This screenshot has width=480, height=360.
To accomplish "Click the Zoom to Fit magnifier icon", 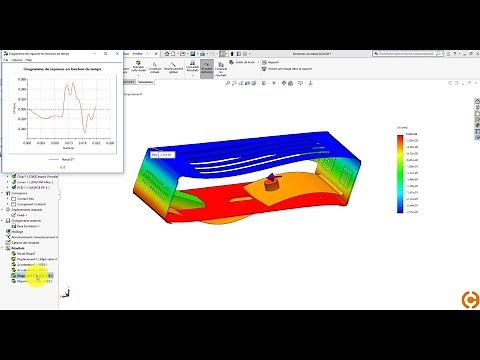I will [227, 83].
